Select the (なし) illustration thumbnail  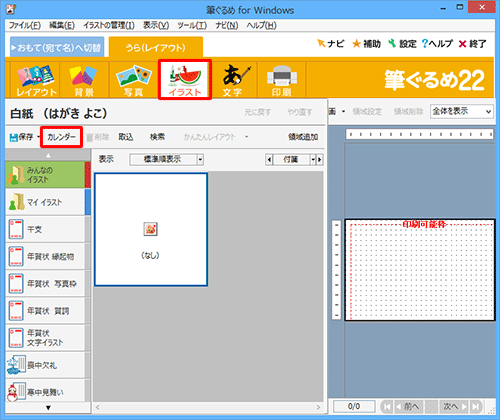[x=151, y=230]
